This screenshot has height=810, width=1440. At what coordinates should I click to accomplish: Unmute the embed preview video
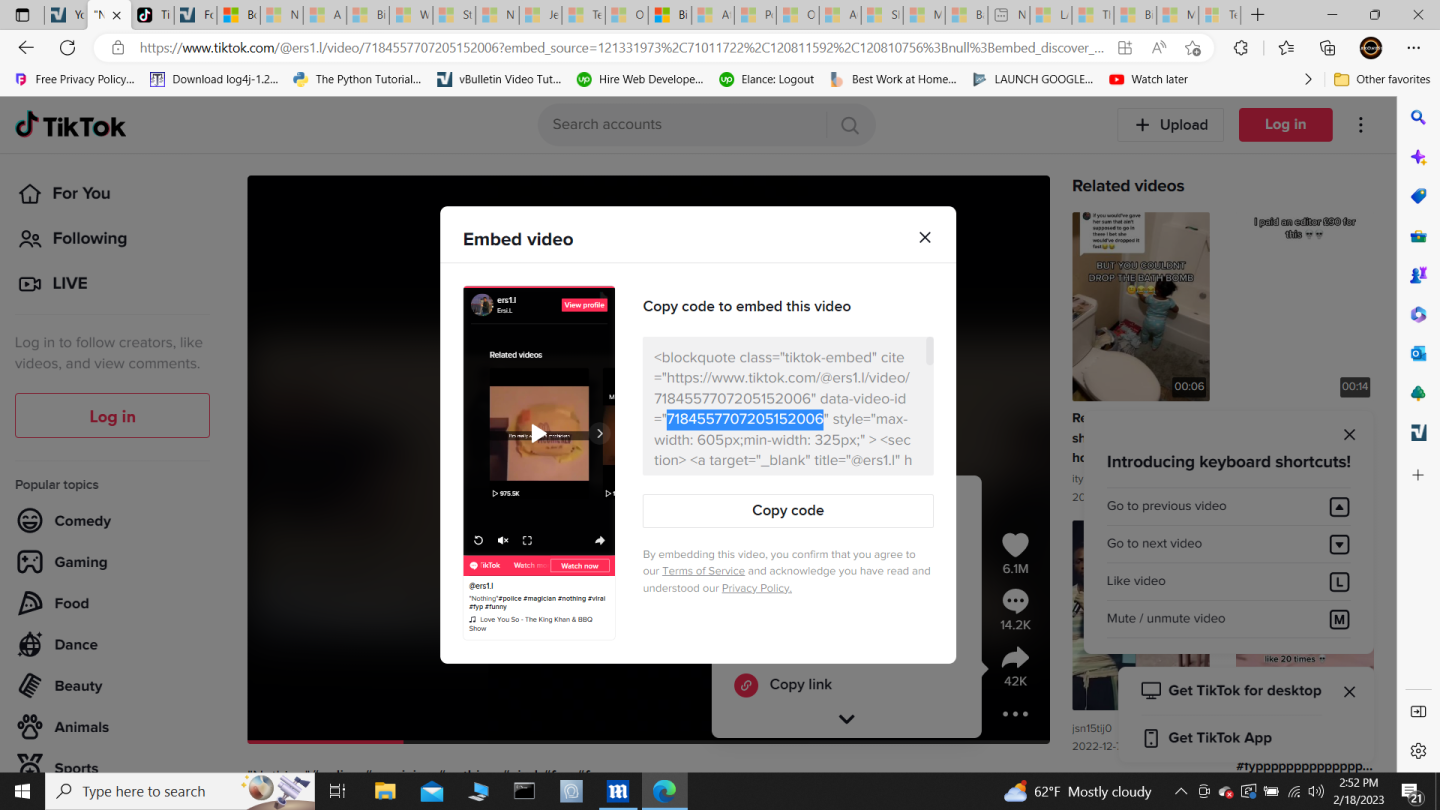pos(503,540)
